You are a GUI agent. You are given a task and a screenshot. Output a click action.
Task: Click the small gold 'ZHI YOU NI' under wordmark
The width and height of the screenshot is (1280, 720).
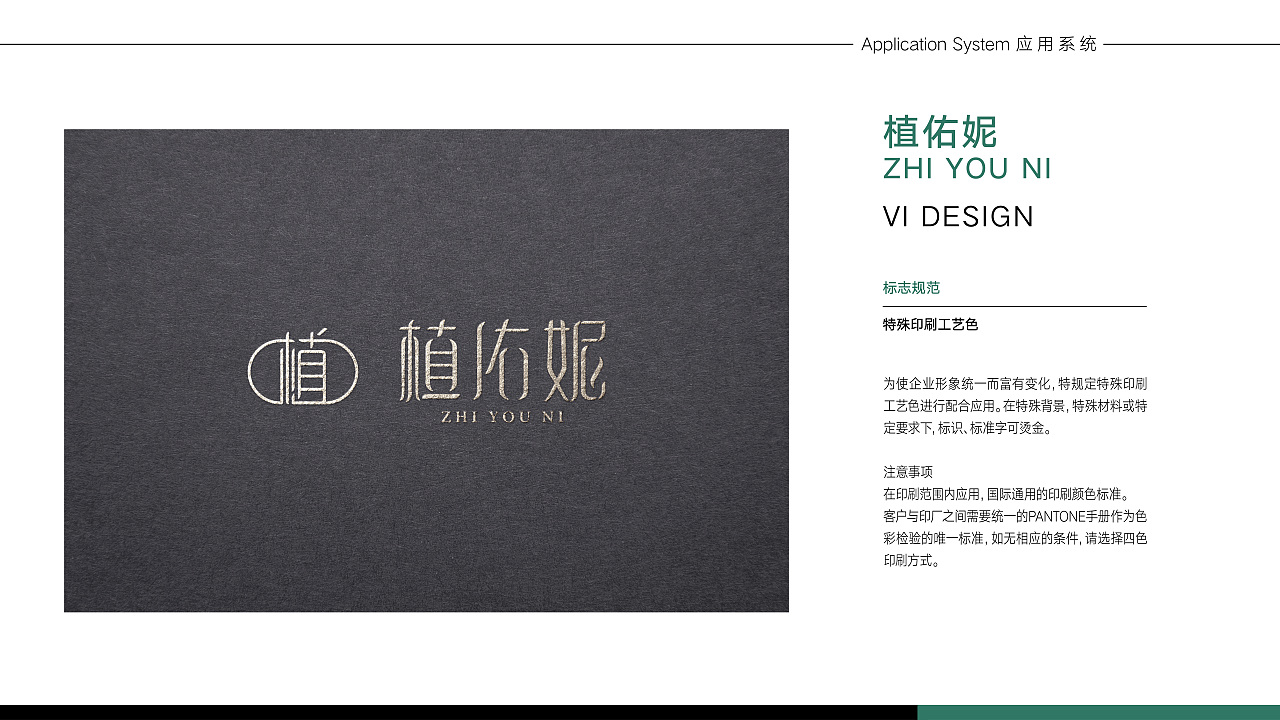coord(502,417)
